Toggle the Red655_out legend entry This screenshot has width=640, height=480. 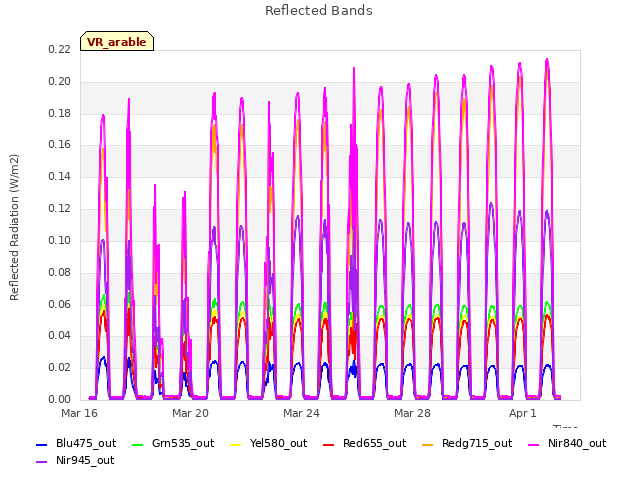click(x=364, y=444)
